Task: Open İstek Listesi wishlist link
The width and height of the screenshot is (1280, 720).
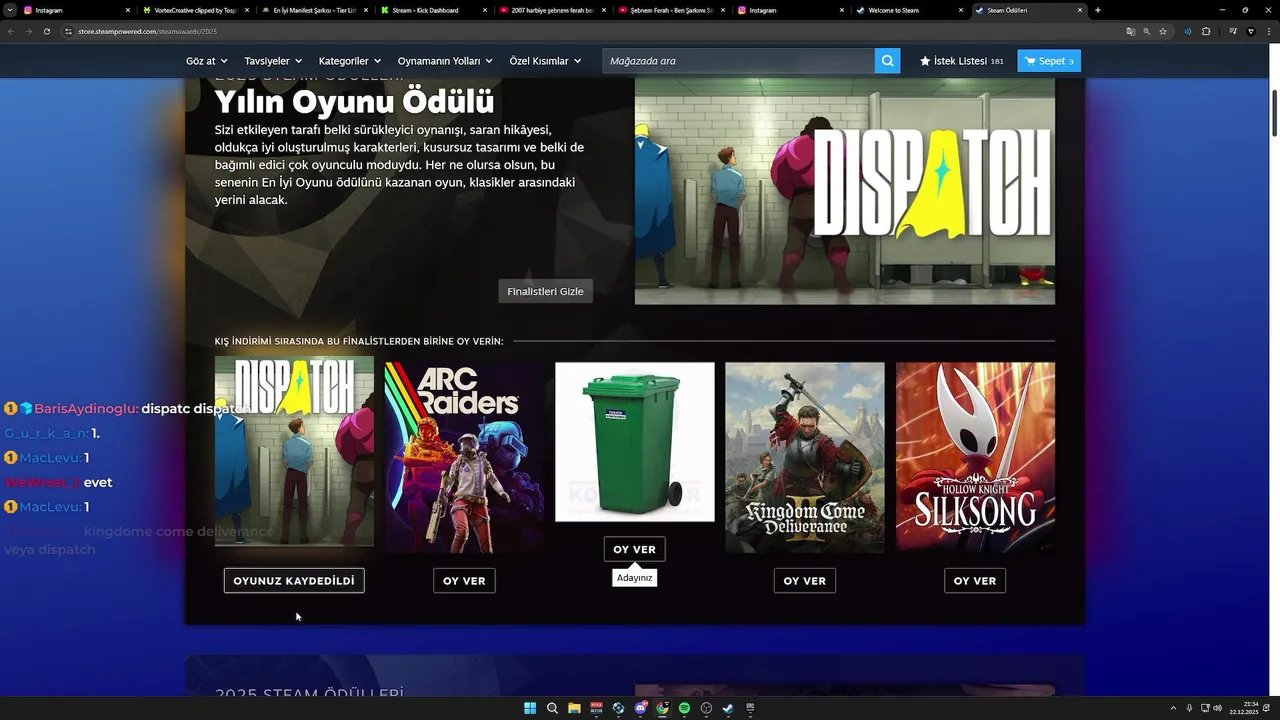Action: coord(962,61)
